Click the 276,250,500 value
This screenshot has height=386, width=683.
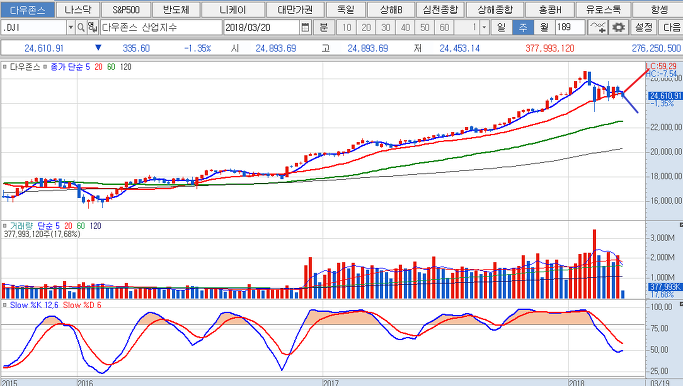656,48
